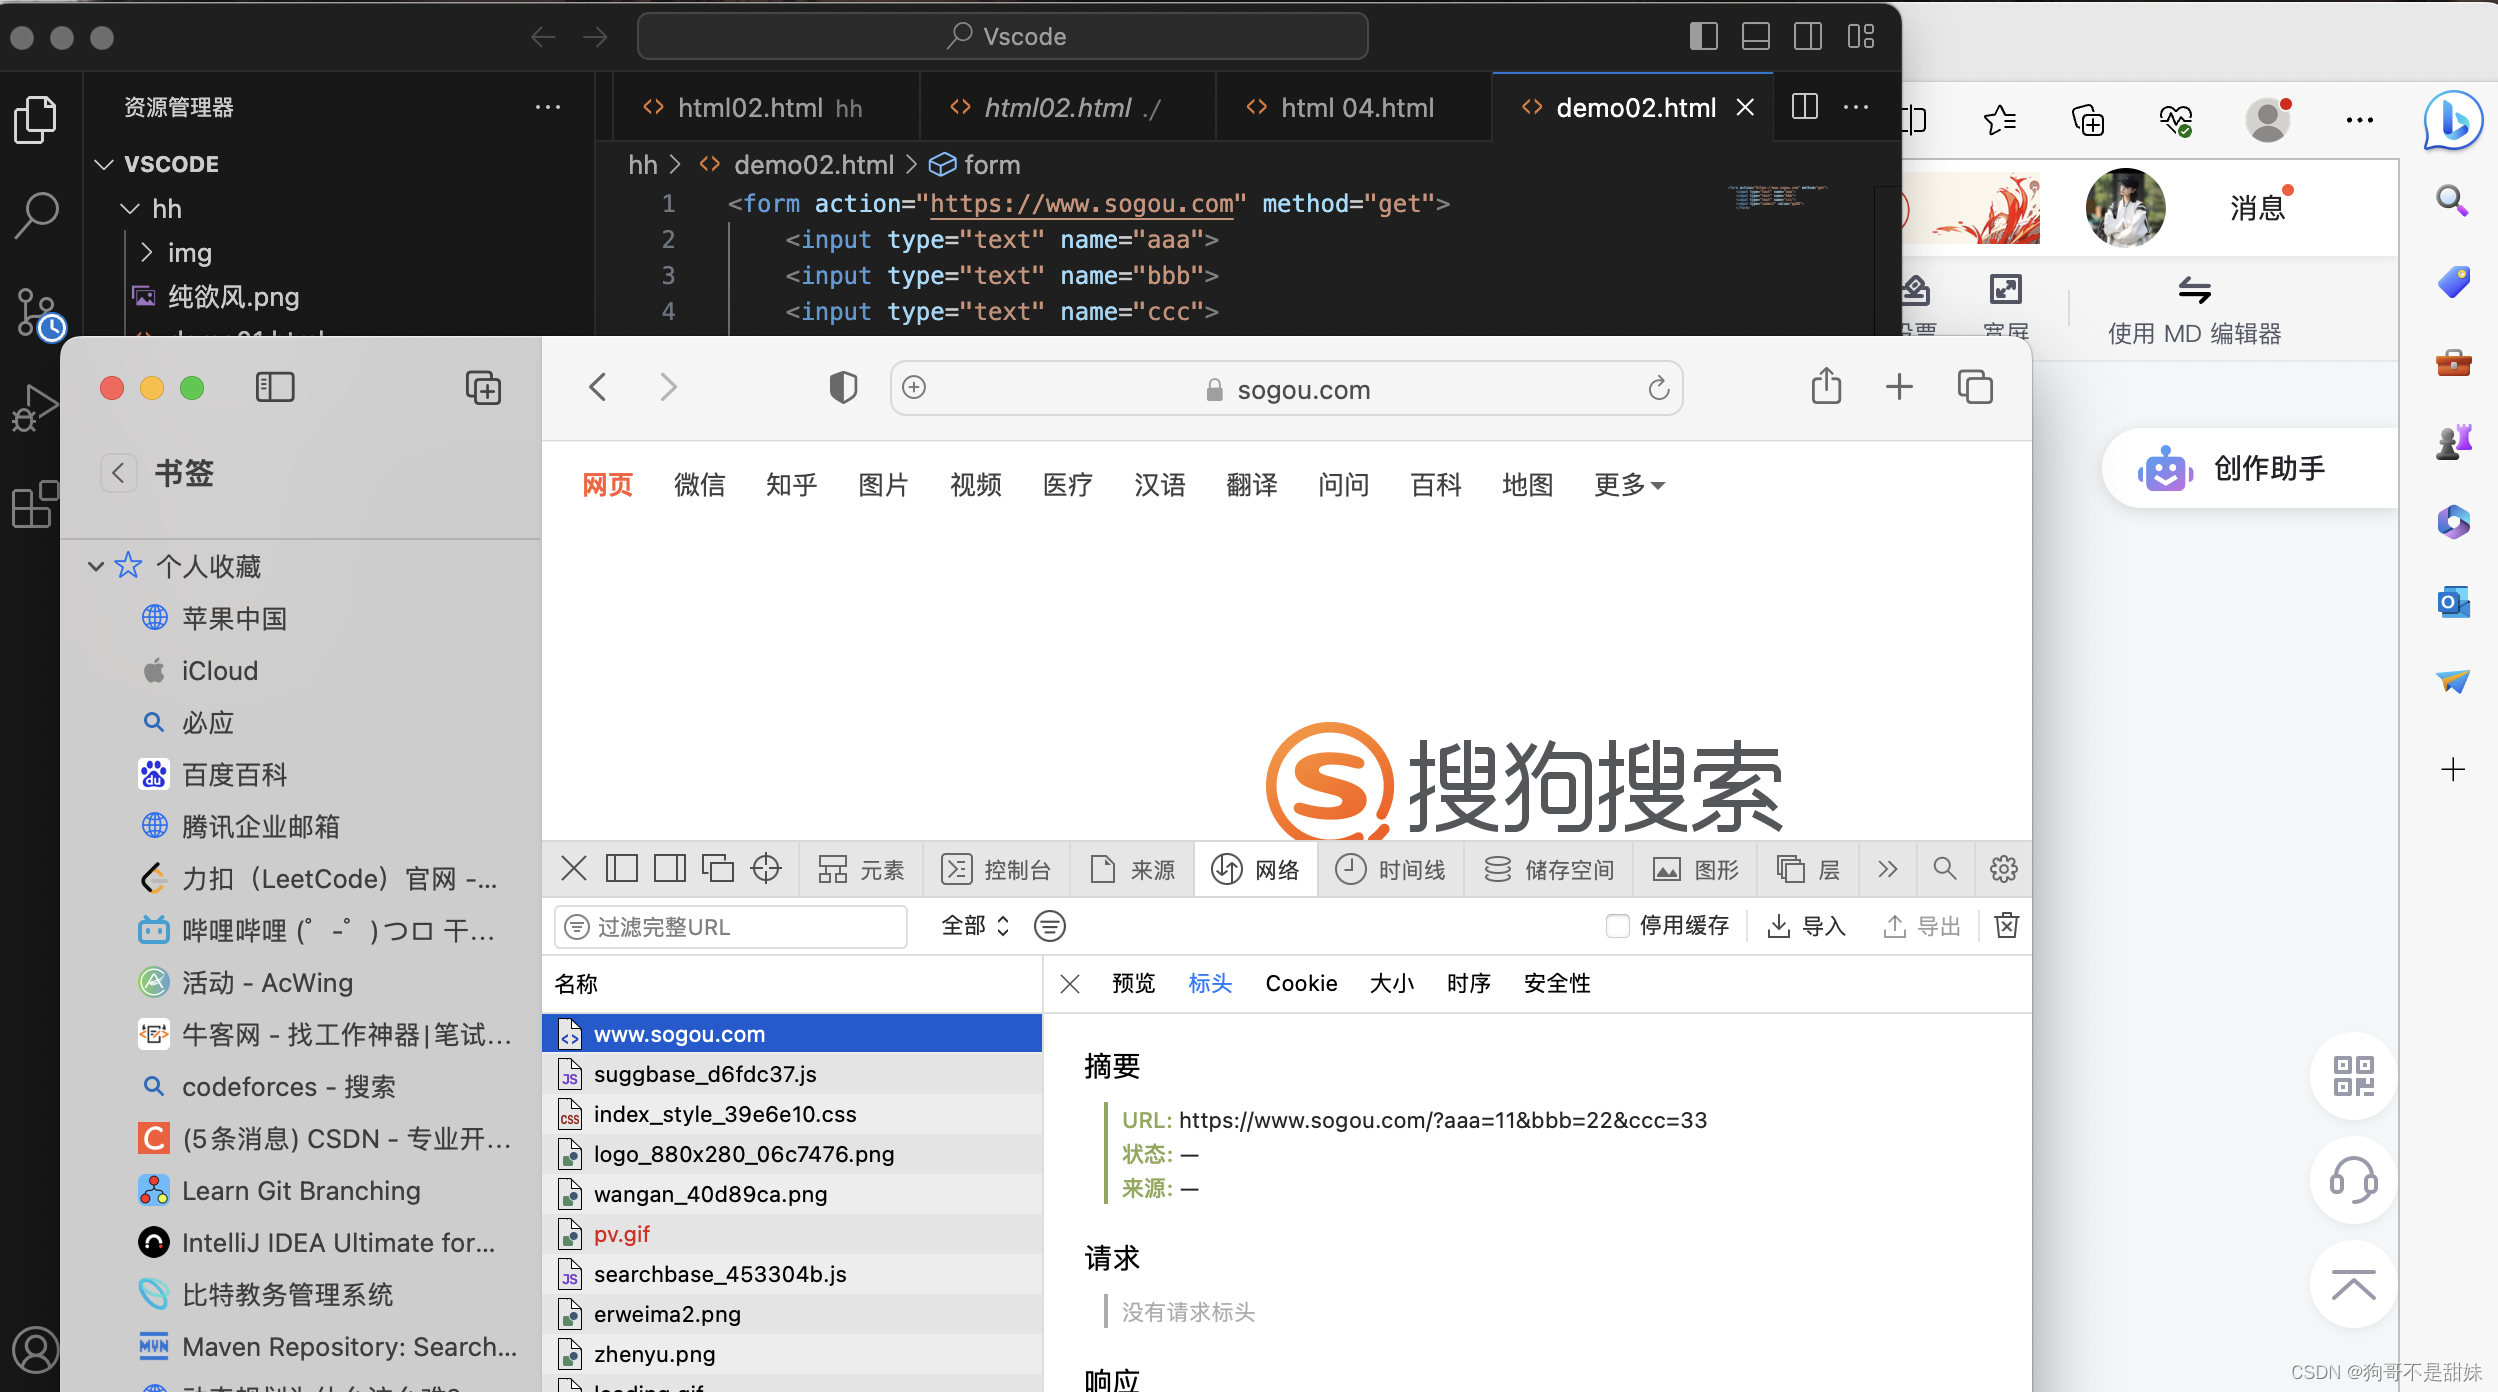Screen dimensions: 2498x1392
Task: Expand the img folder
Action: (146, 252)
